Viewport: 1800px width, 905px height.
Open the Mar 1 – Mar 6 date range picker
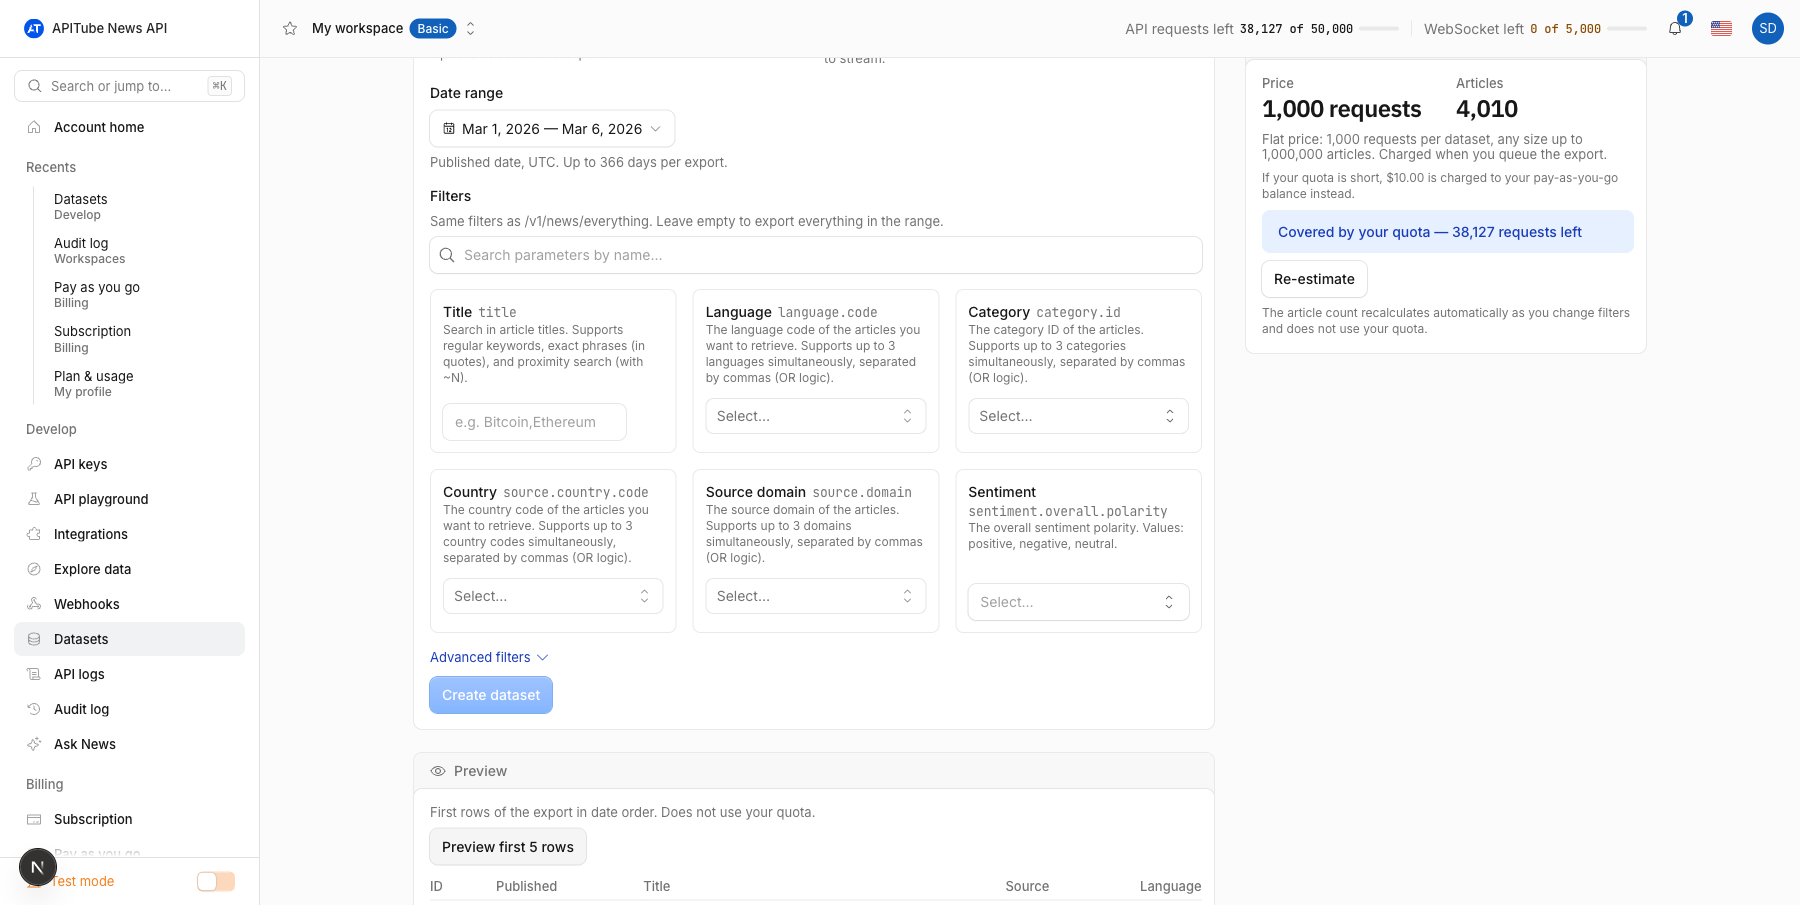(552, 129)
